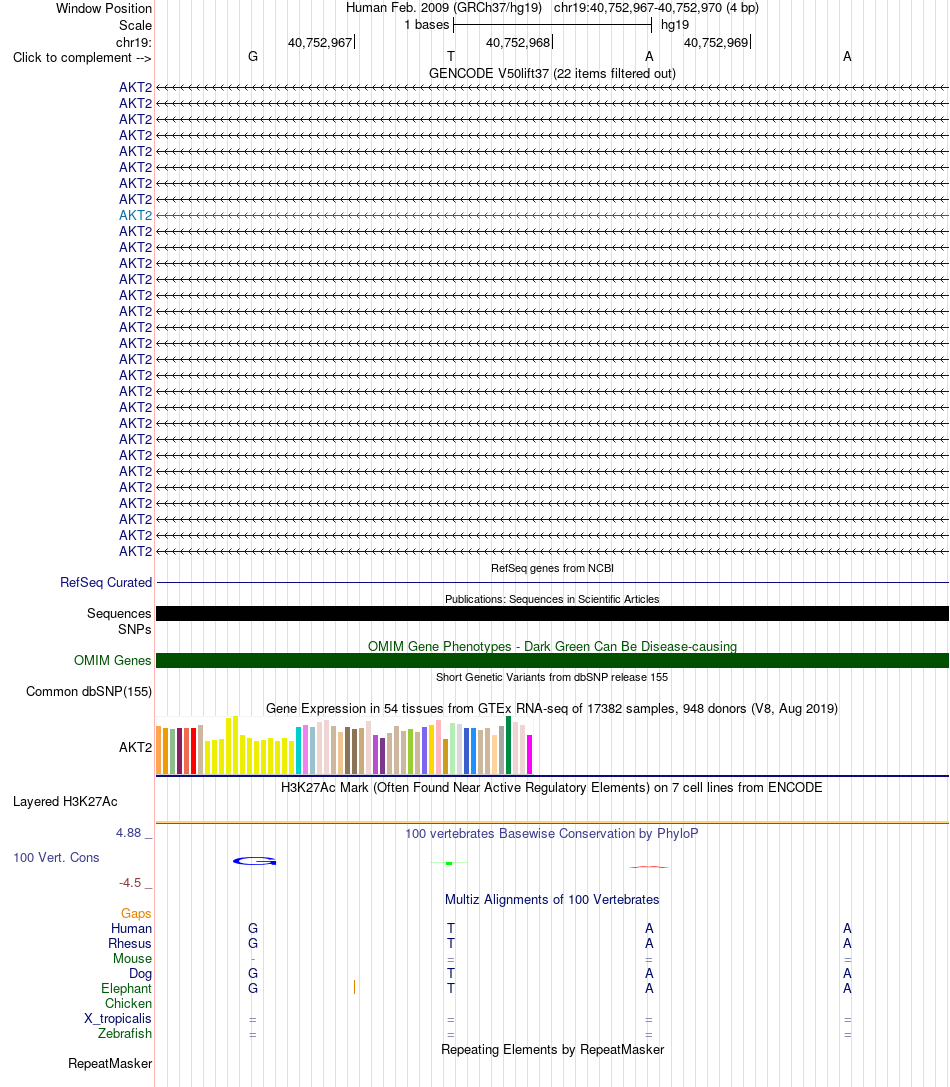Open "Repeating Elements by RepeatMasker" title

pyautogui.click(x=552, y=1050)
